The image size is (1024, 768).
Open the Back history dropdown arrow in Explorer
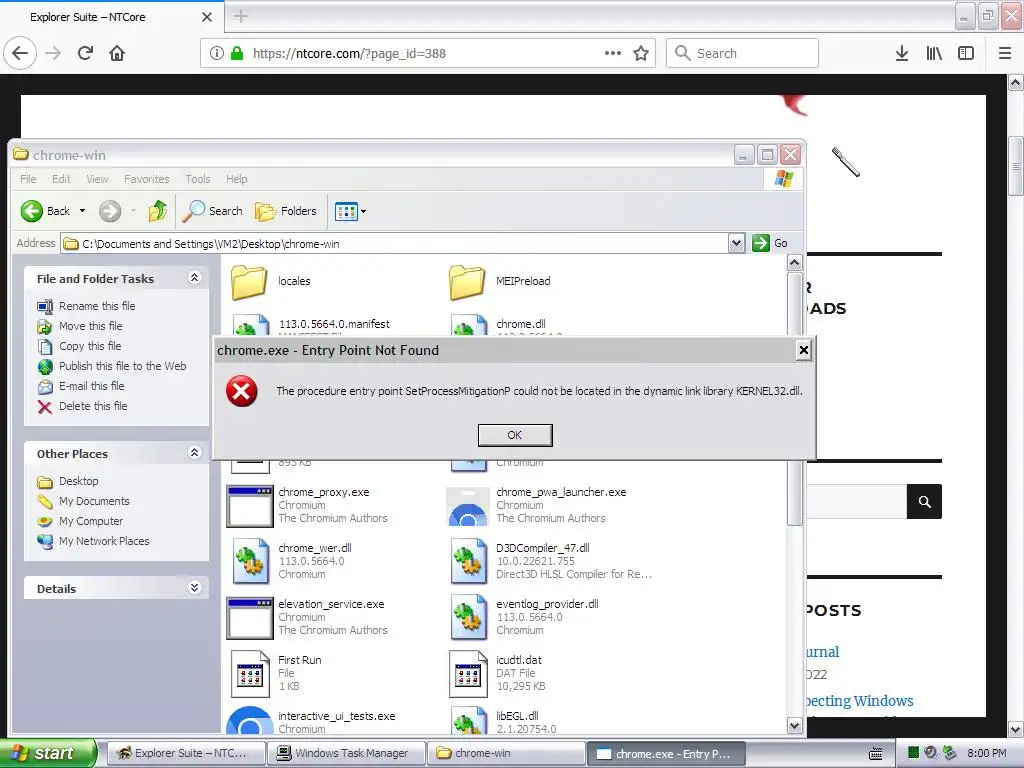click(x=82, y=211)
